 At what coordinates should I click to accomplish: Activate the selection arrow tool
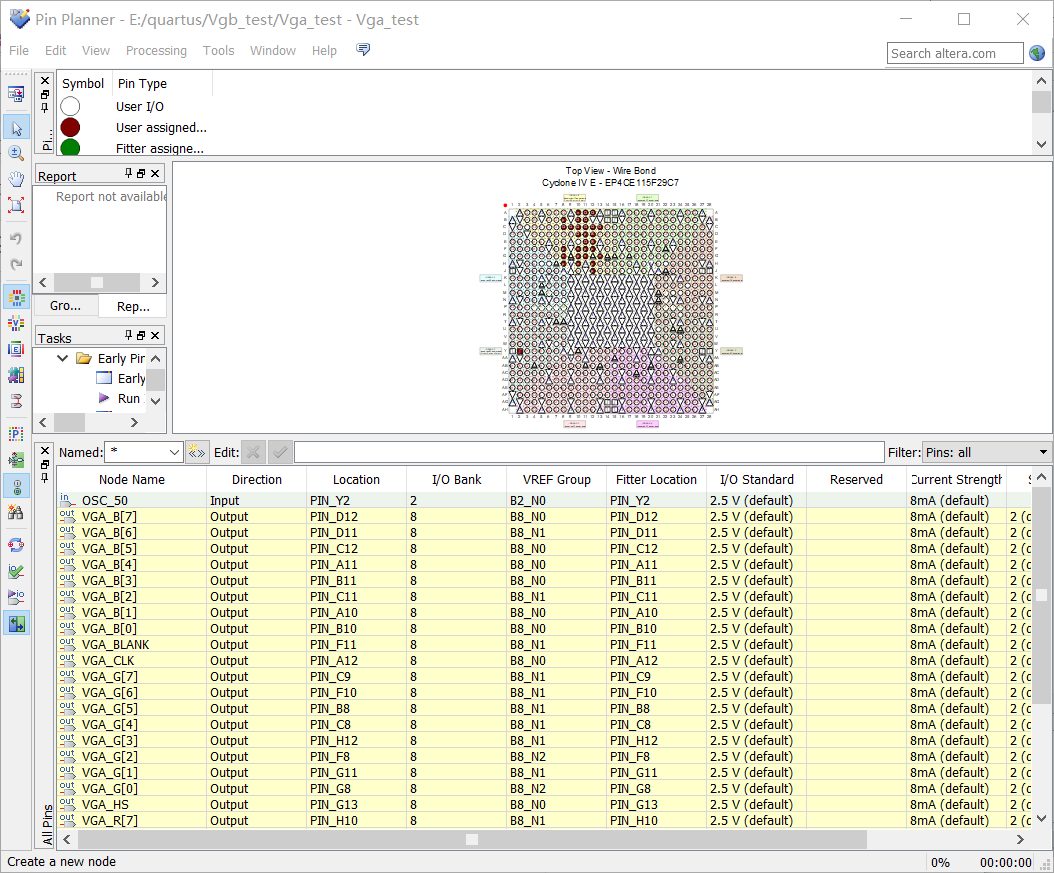click(x=16, y=127)
